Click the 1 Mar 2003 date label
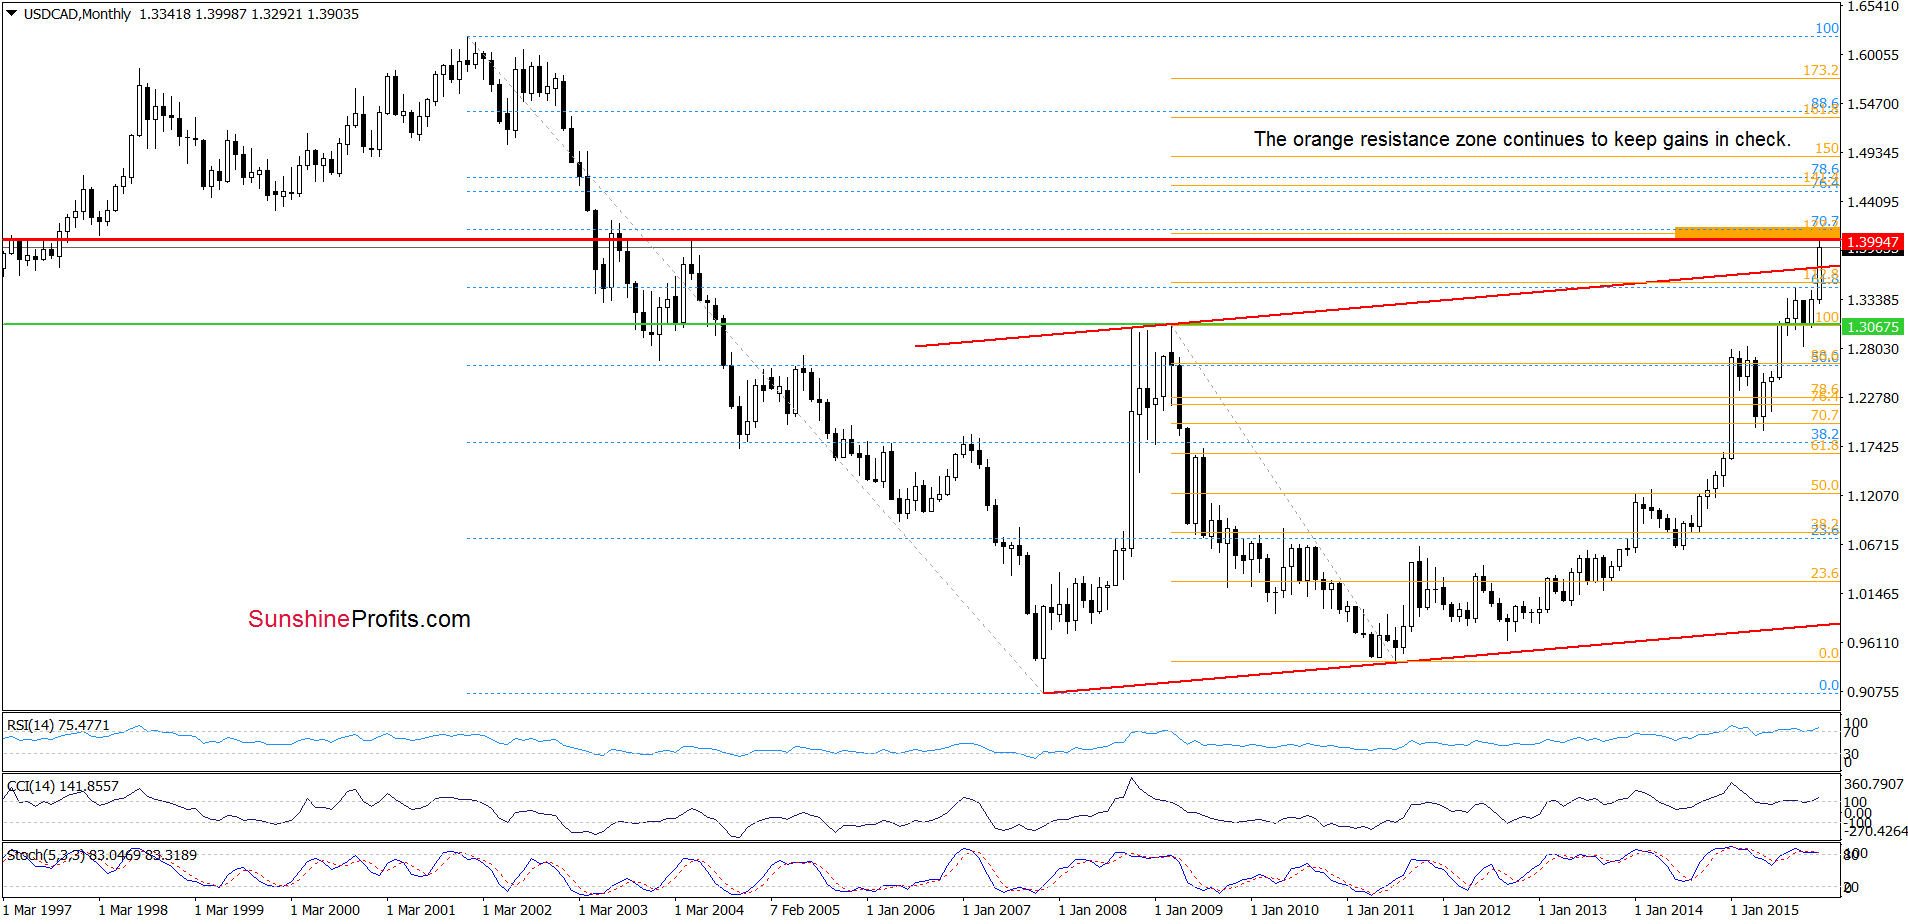This screenshot has width=1908, height=924. [613, 910]
